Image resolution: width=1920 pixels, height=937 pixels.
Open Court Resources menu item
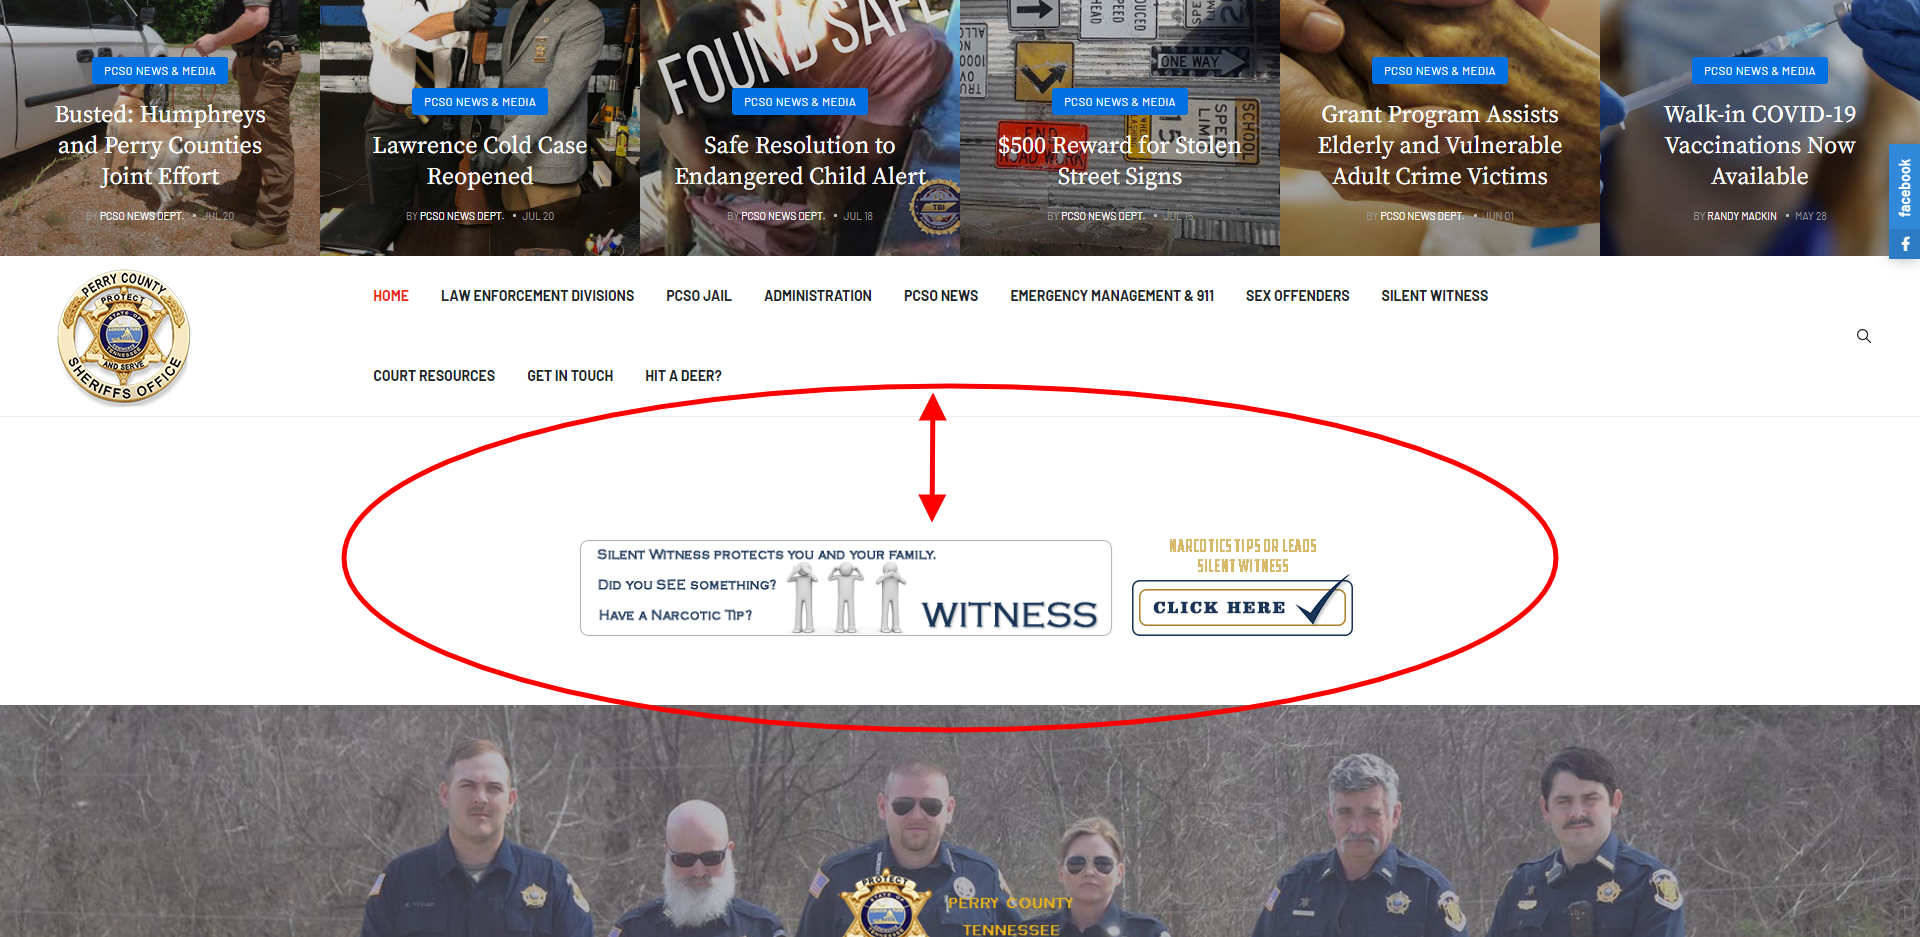pyautogui.click(x=434, y=376)
